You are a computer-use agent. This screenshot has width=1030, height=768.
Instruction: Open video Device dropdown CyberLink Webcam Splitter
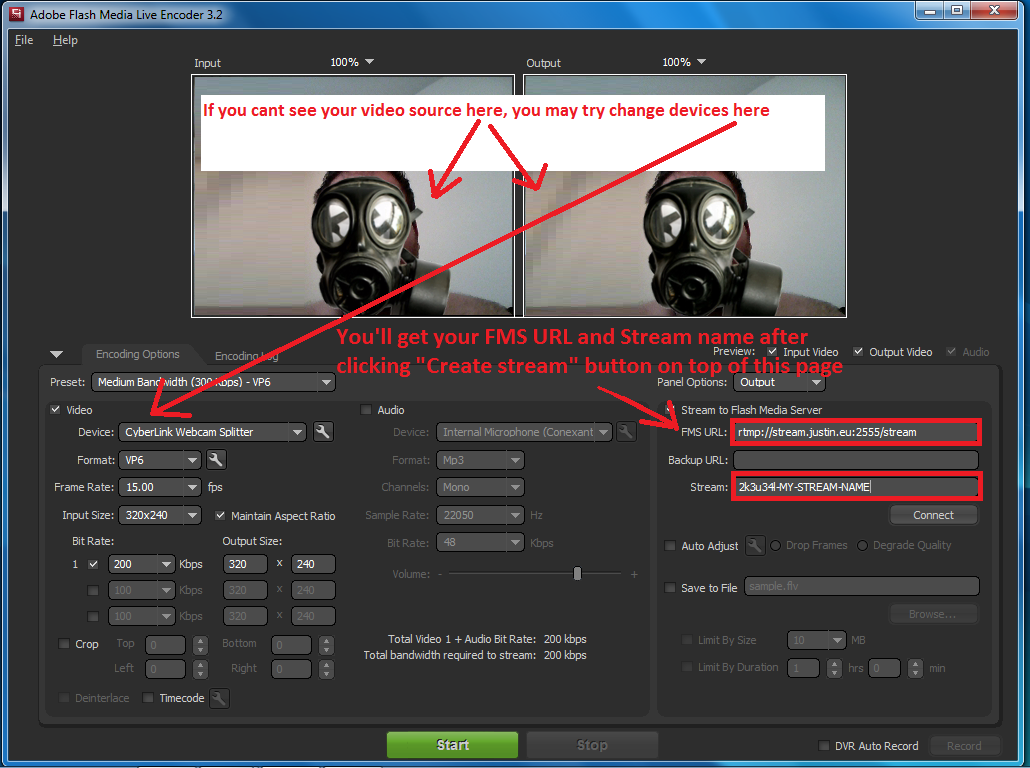pyautogui.click(x=212, y=432)
